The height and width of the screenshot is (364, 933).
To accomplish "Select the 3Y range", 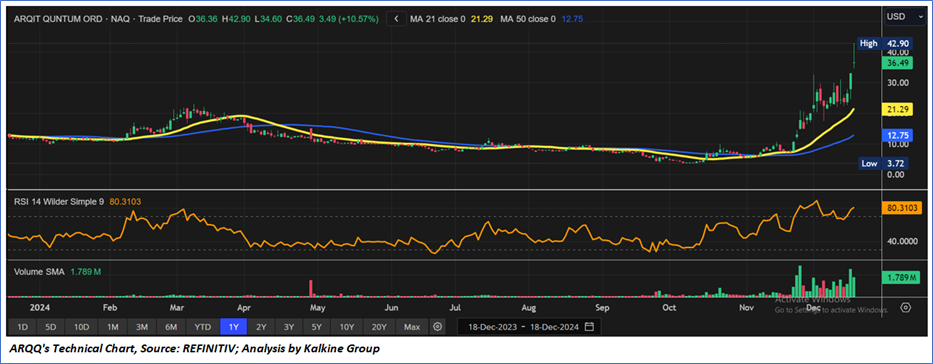I will [x=289, y=327].
